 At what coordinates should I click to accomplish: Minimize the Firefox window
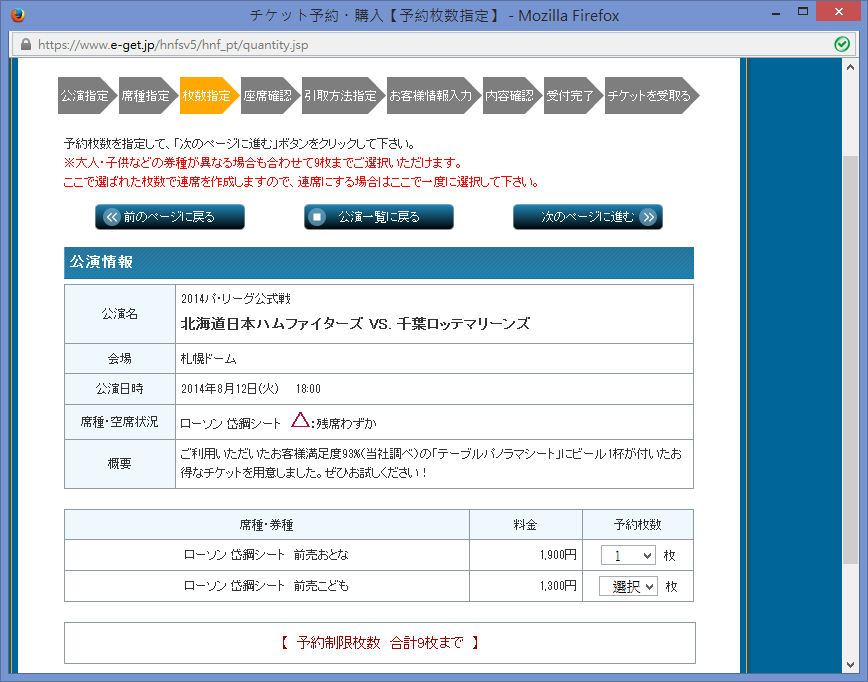776,12
